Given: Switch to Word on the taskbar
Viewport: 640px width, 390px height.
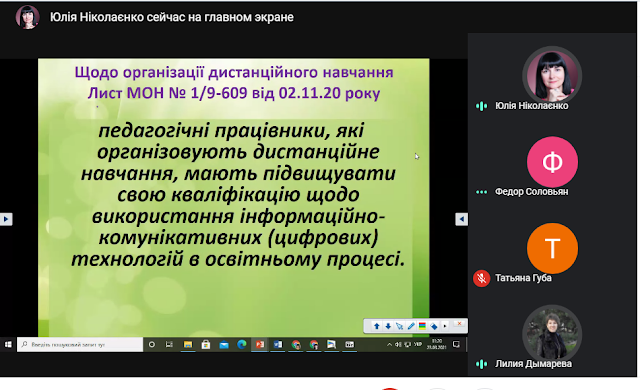Looking at the screenshot, I should point(278,345).
